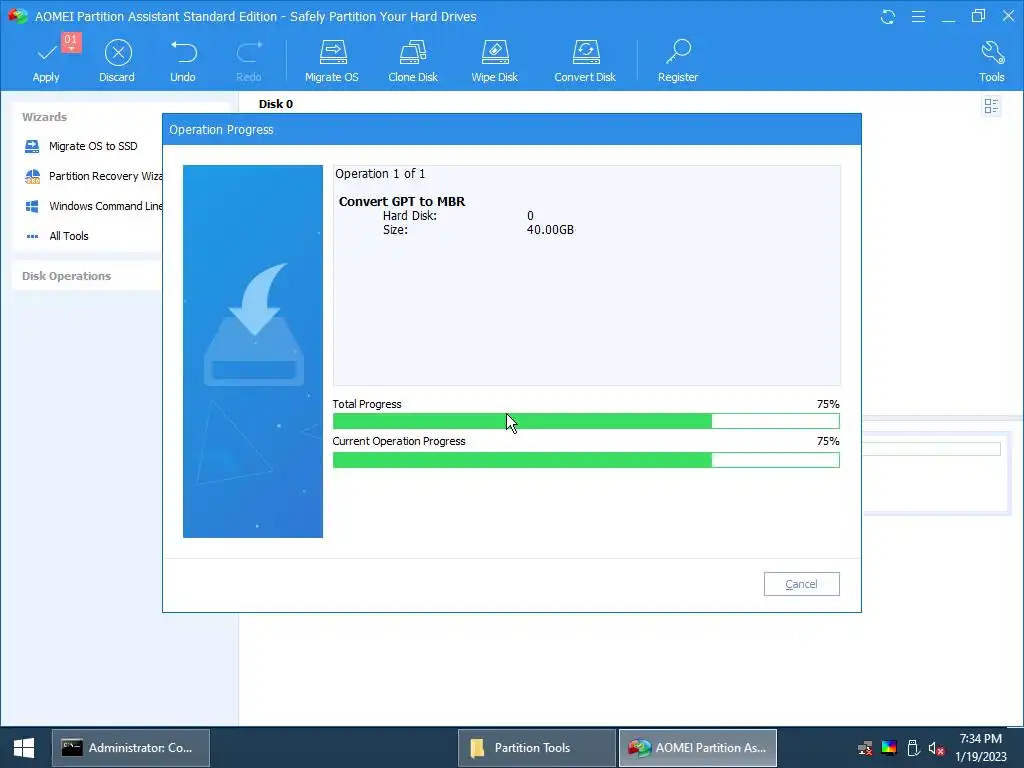Click the muted volume tray icon
The height and width of the screenshot is (768, 1024).
tap(936, 748)
